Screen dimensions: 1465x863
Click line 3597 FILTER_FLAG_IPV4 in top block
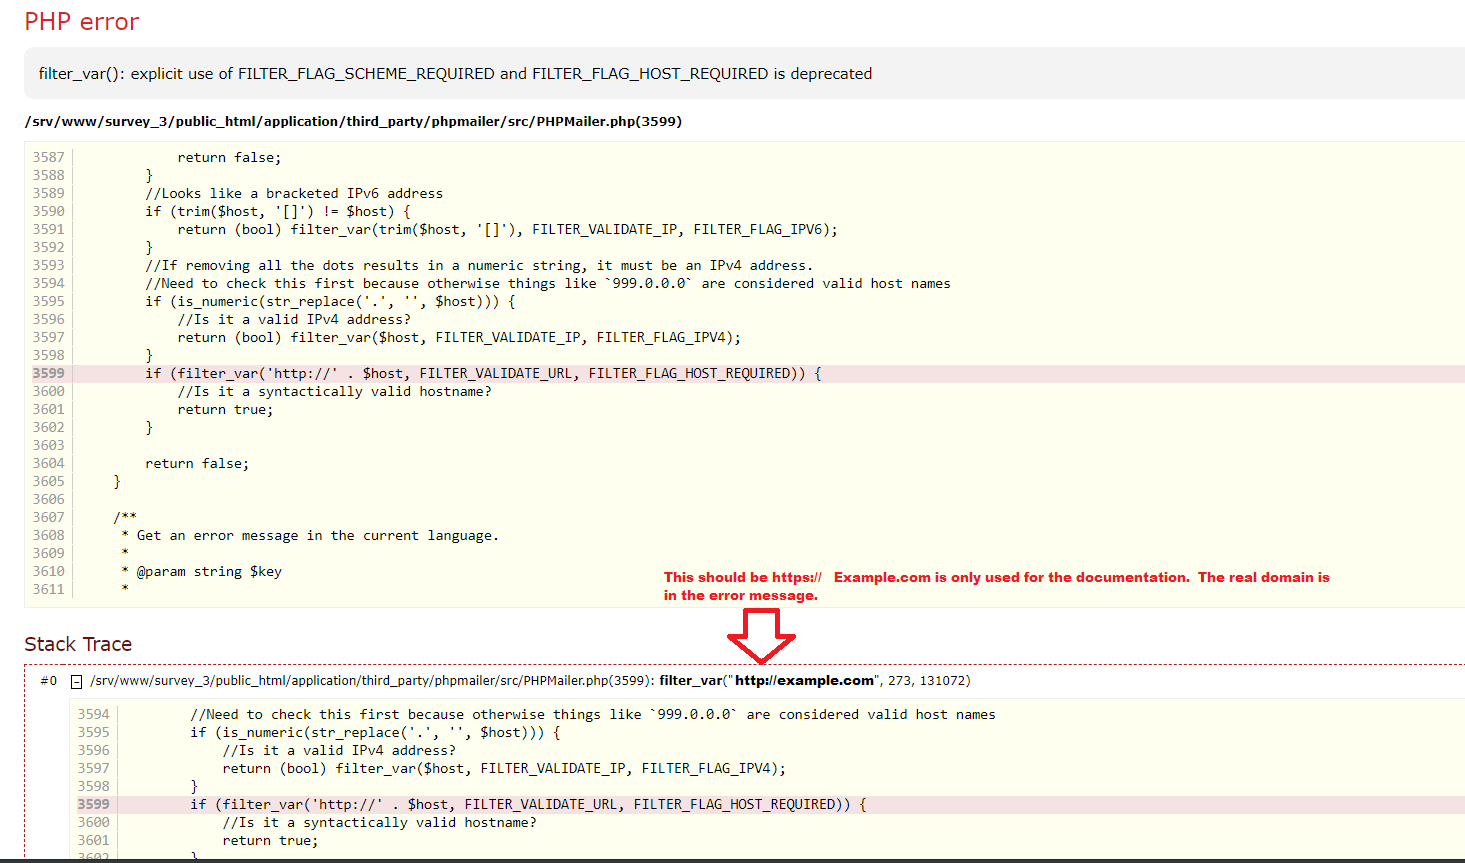pos(459,338)
